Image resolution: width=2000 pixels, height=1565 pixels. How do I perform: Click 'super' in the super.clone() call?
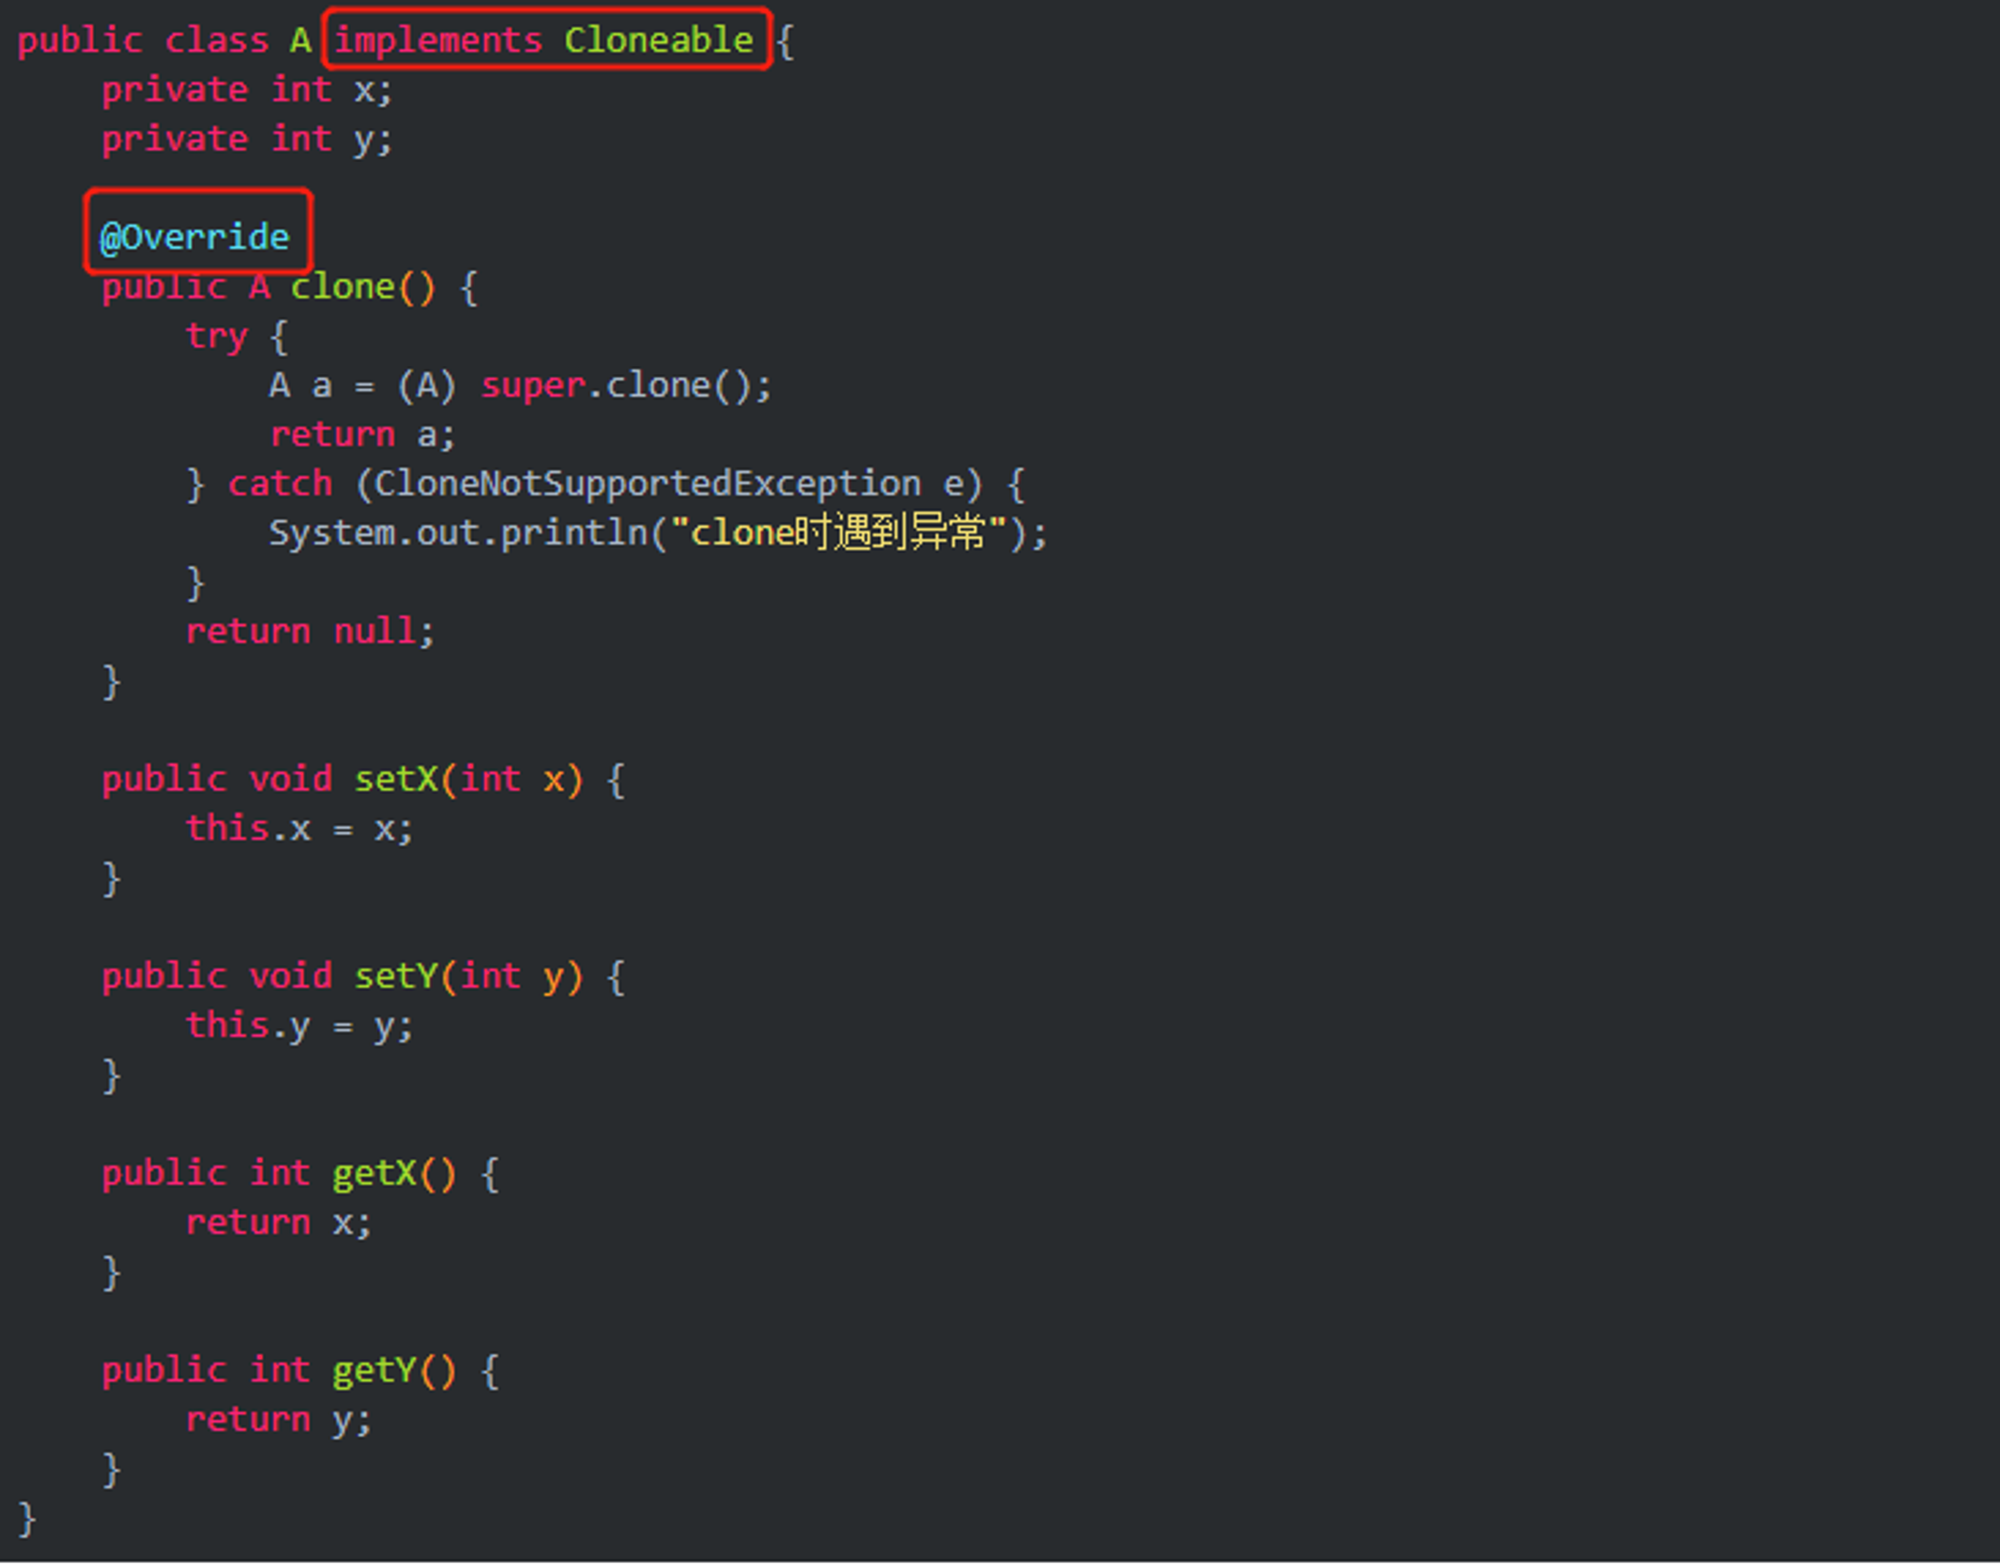[x=533, y=385]
